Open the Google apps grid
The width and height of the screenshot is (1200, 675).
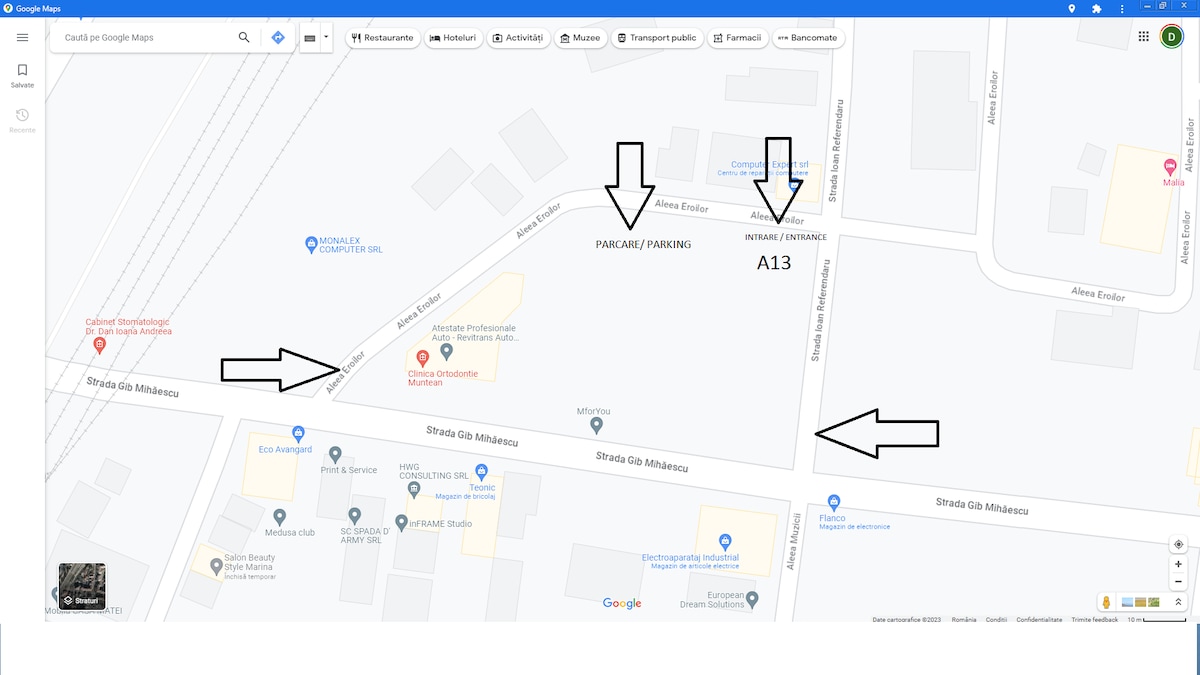pyautogui.click(x=1144, y=37)
